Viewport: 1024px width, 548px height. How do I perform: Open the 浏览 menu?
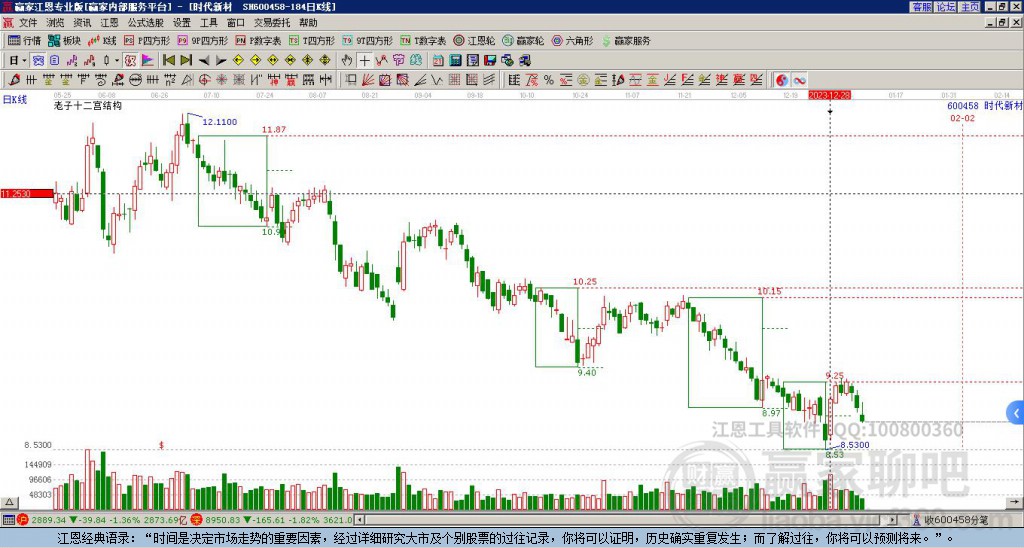coord(55,23)
